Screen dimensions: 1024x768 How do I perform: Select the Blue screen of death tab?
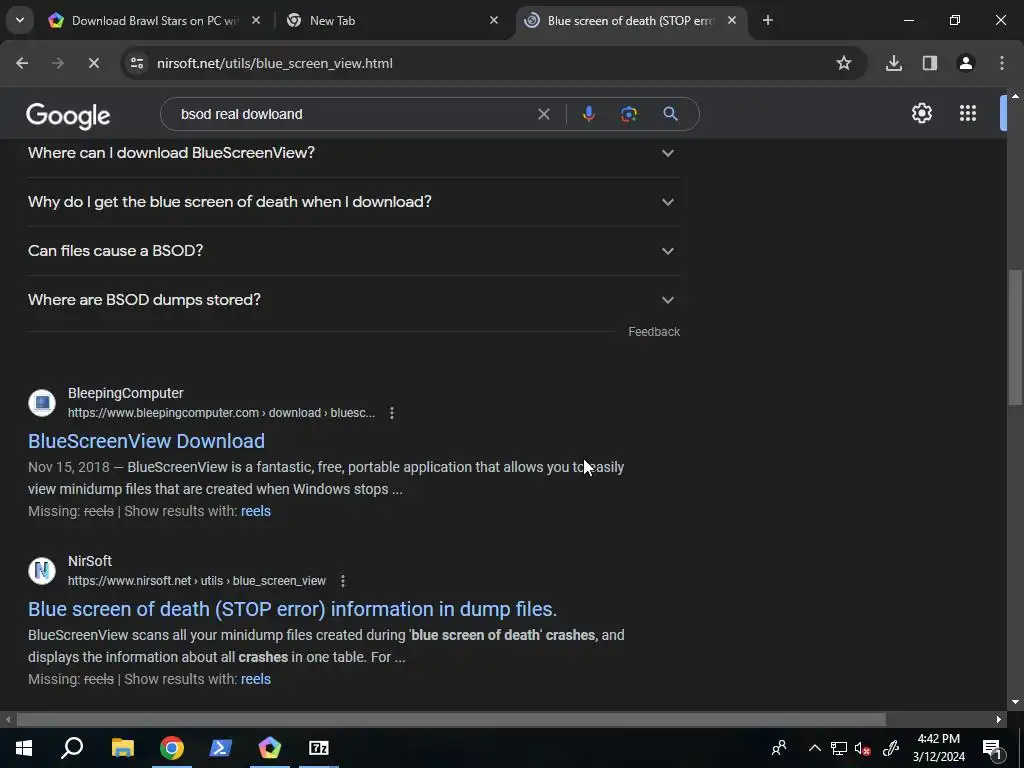point(630,20)
